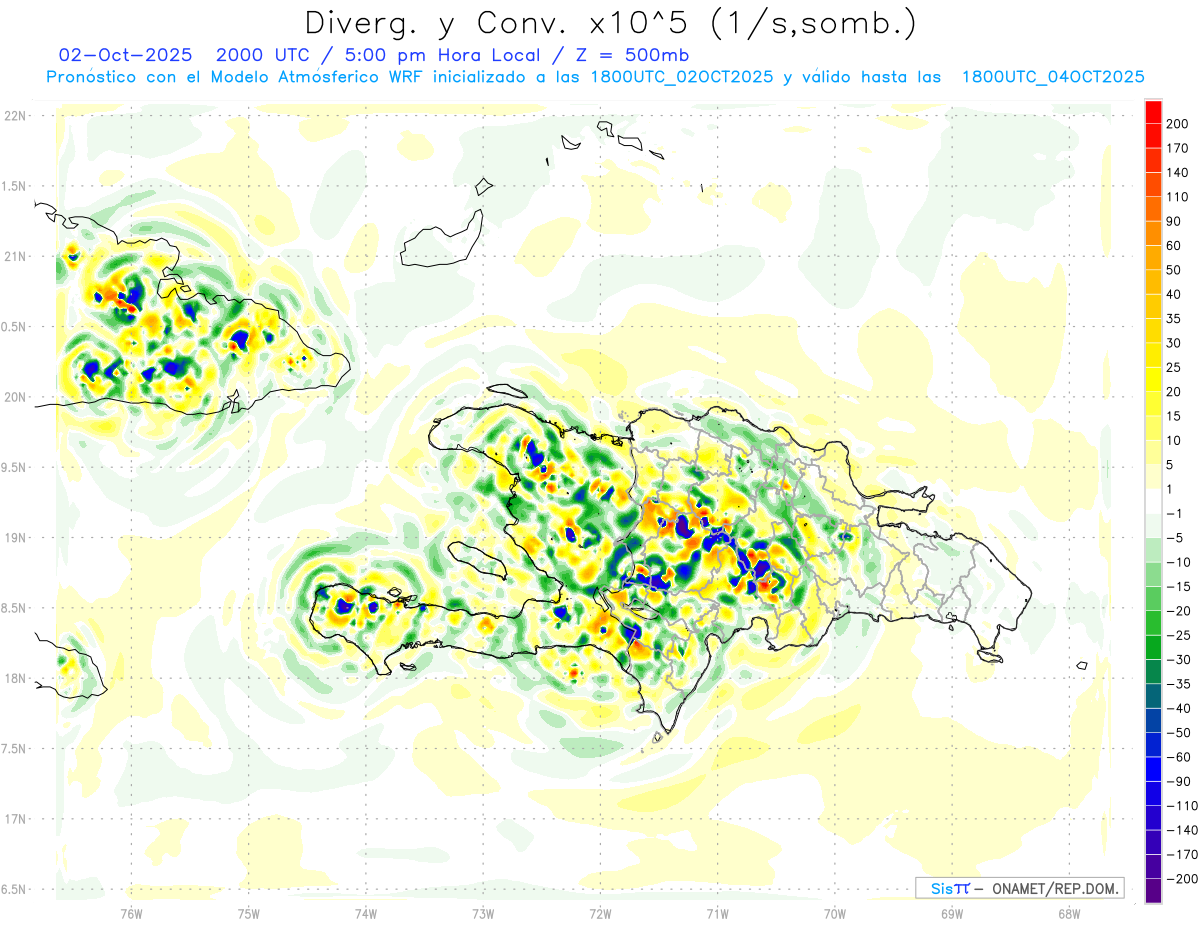Click the '-5' color scale label
The height and width of the screenshot is (927, 1200).
pyautogui.click(x=1175, y=538)
